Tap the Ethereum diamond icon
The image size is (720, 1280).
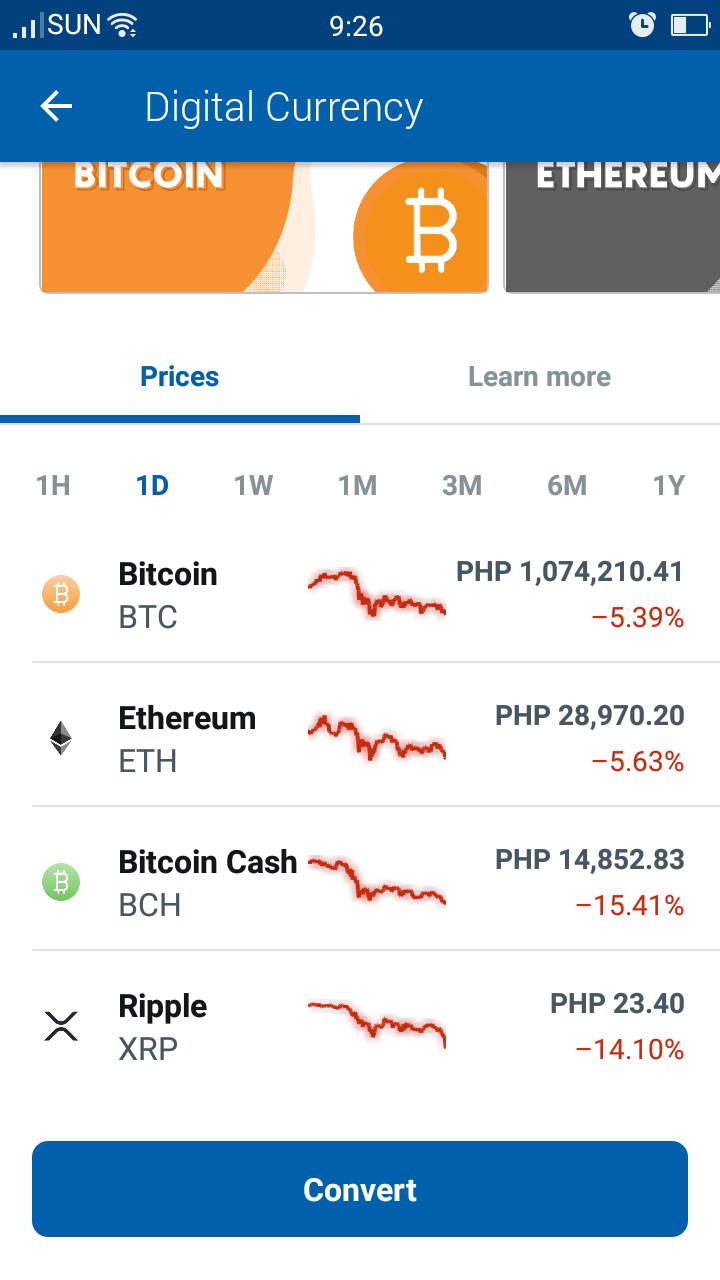[61, 739]
